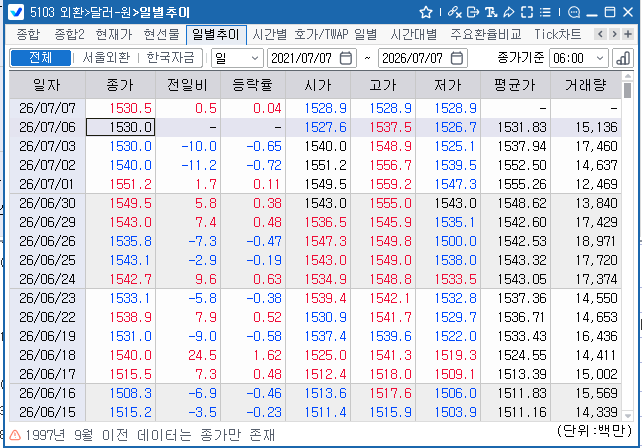Switch to the 종합2 tab
The width and height of the screenshot is (642, 448).
click(69, 34)
